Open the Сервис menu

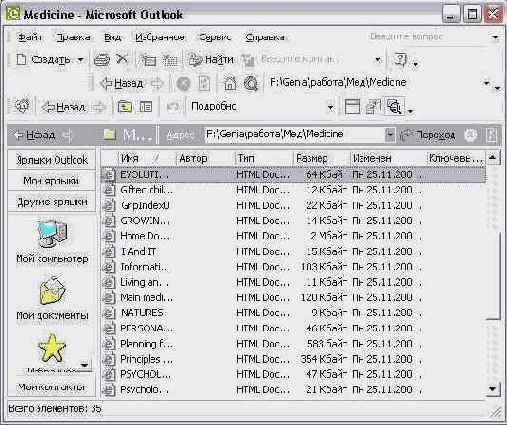tap(215, 37)
